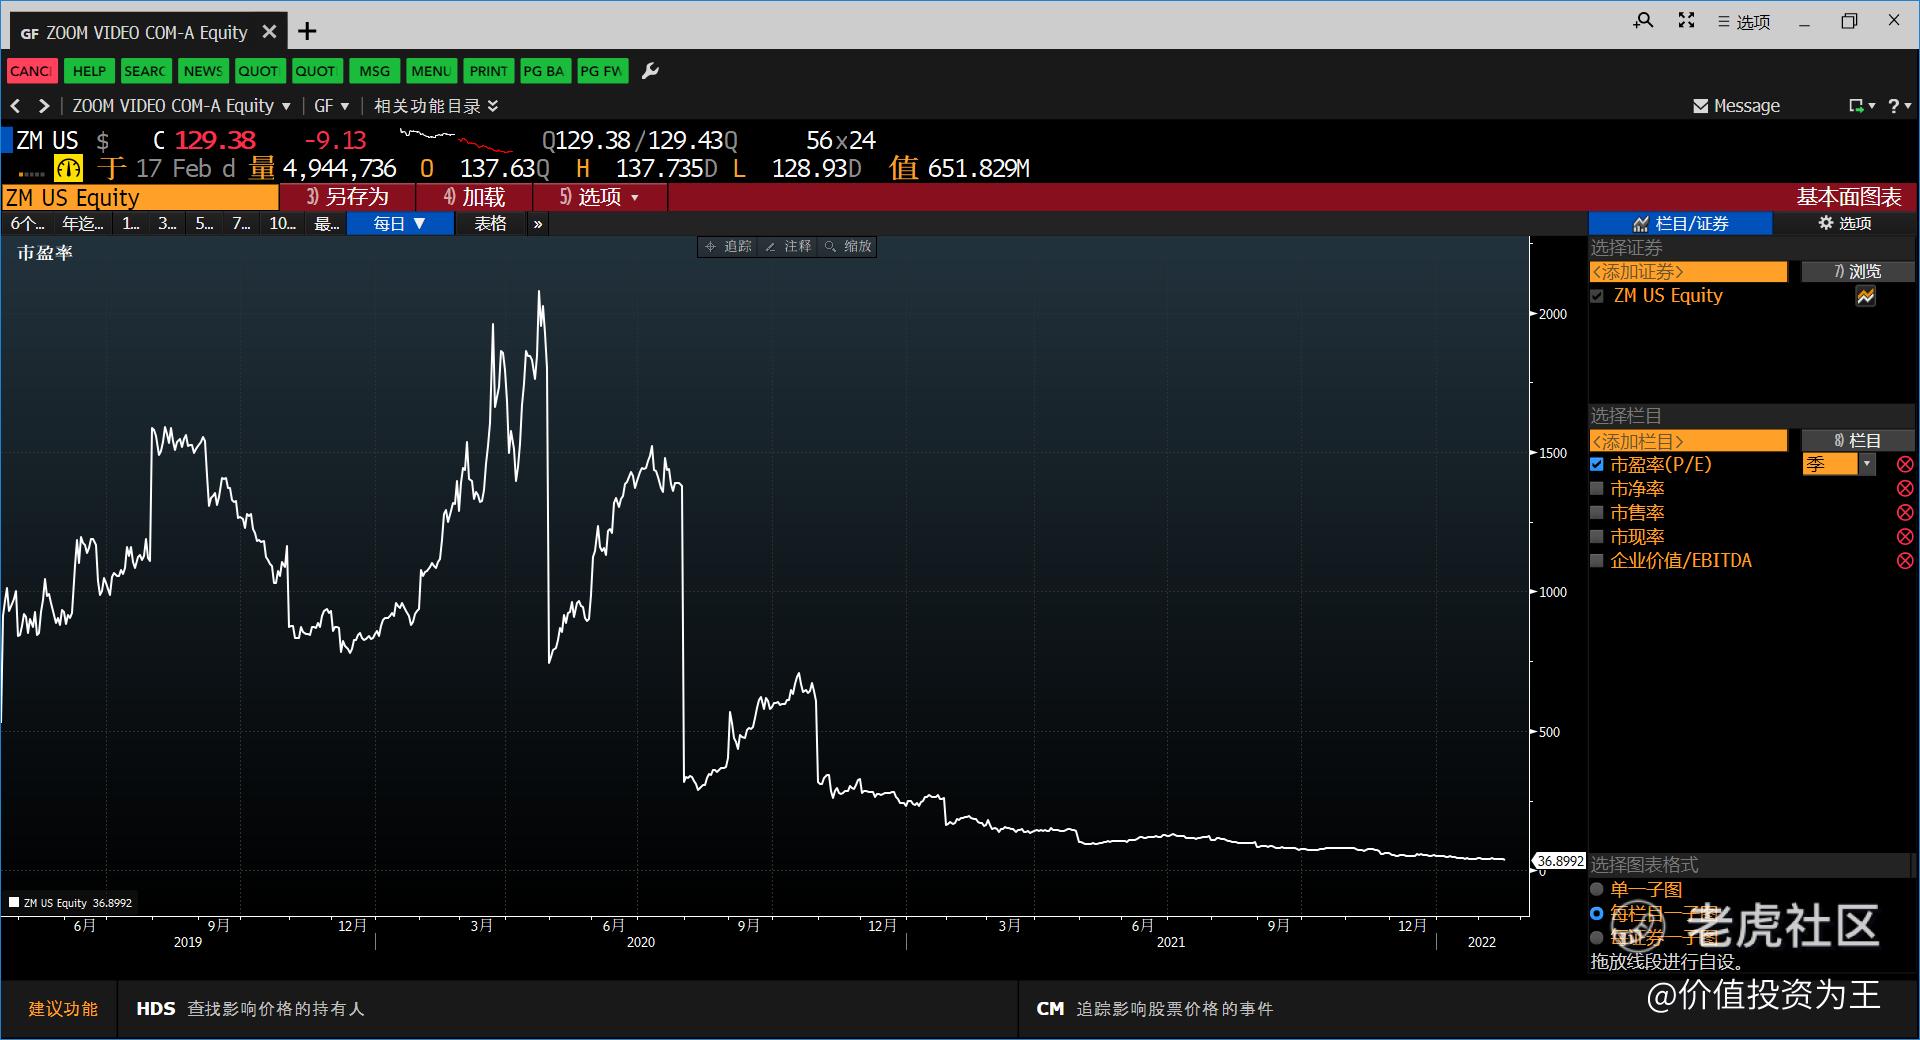Select the 年迄今 year-to-date range tab
Image resolution: width=1920 pixels, height=1040 pixels.
[x=83, y=224]
